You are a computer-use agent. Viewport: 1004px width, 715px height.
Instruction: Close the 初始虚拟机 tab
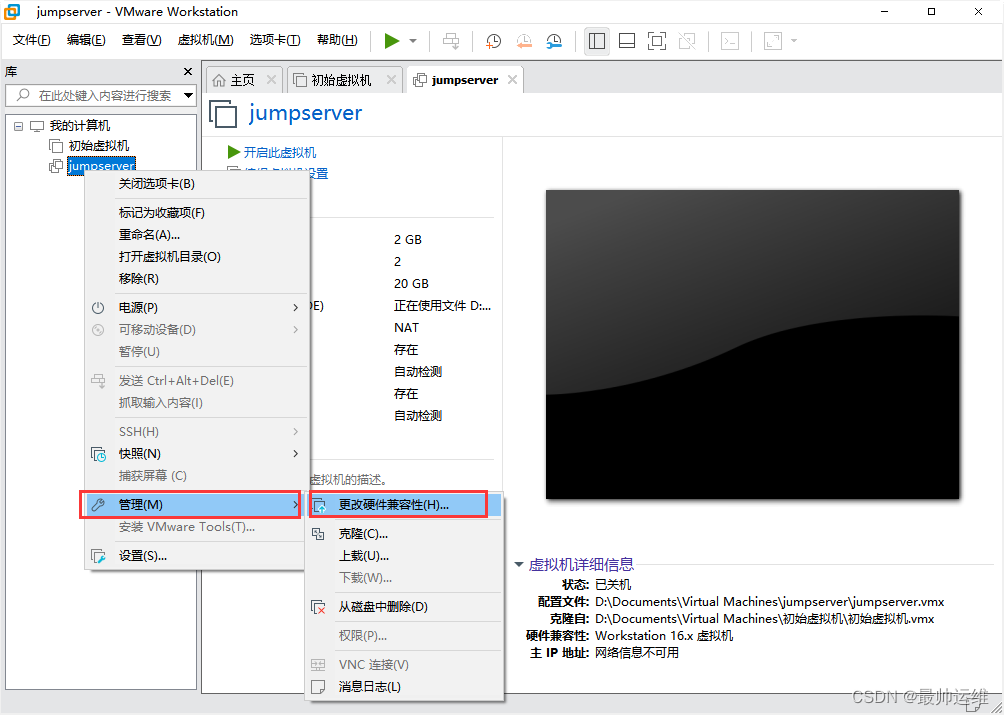(391, 80)
